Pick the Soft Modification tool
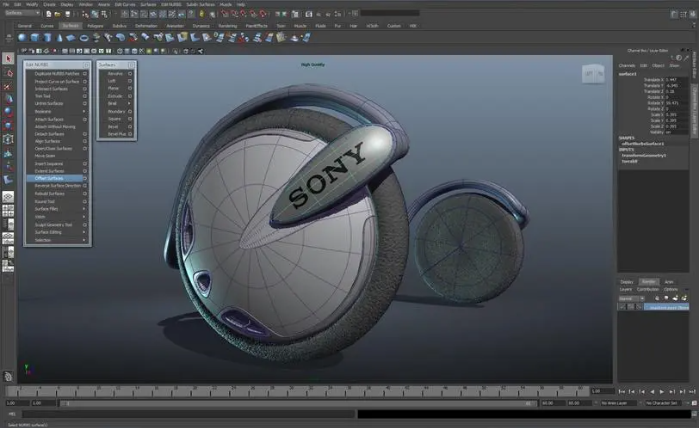The image size is (699, 428). pos(8,153)
